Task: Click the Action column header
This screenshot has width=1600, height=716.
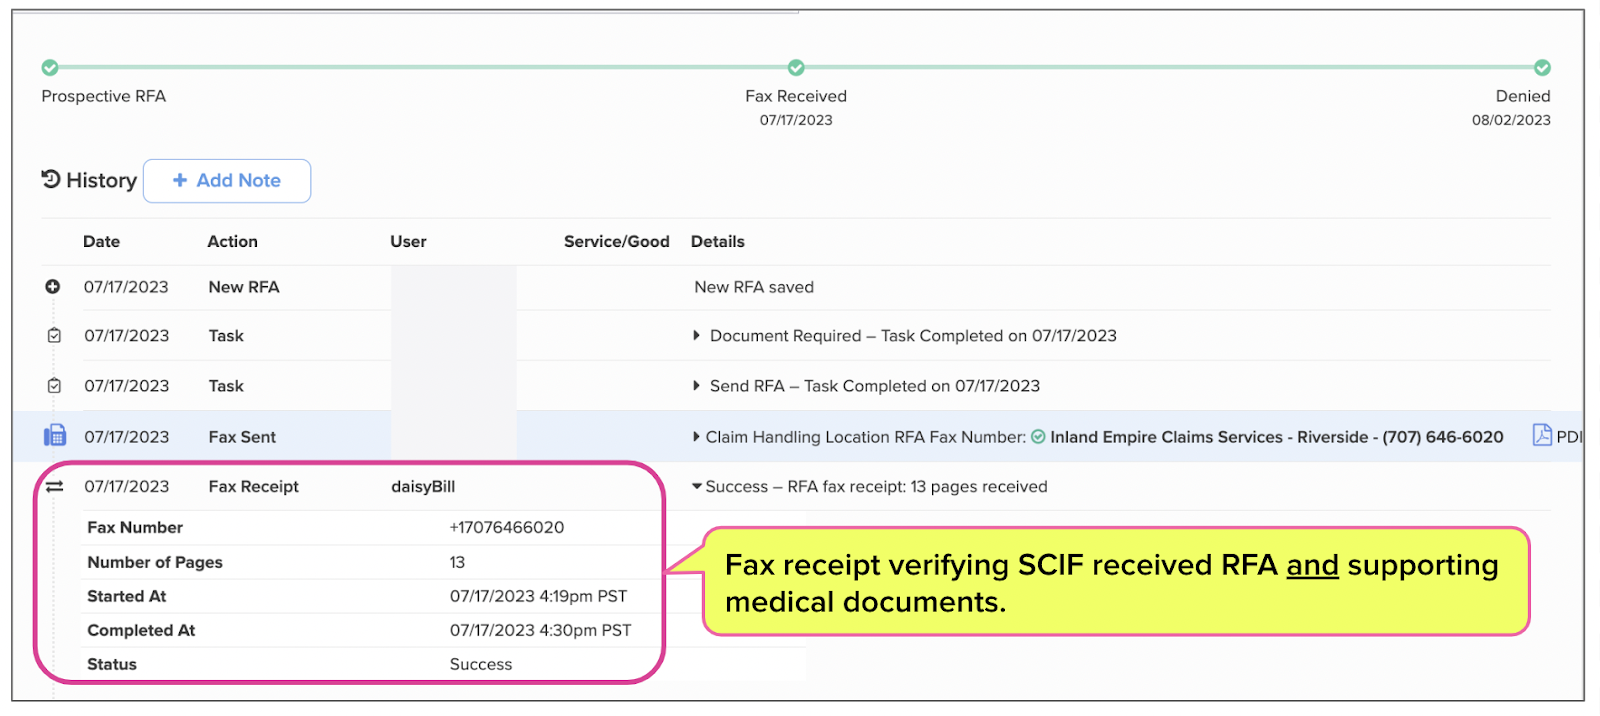Action: [232, 242]
